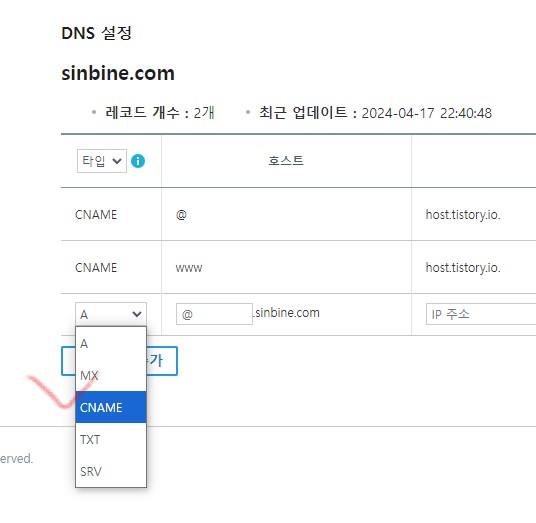The image size is (536, 523).
Task: Click the 최근 업데이트 timestamp 2024-04-17 22:40:48
Action: pyautogui.click(x=427, y=113)
